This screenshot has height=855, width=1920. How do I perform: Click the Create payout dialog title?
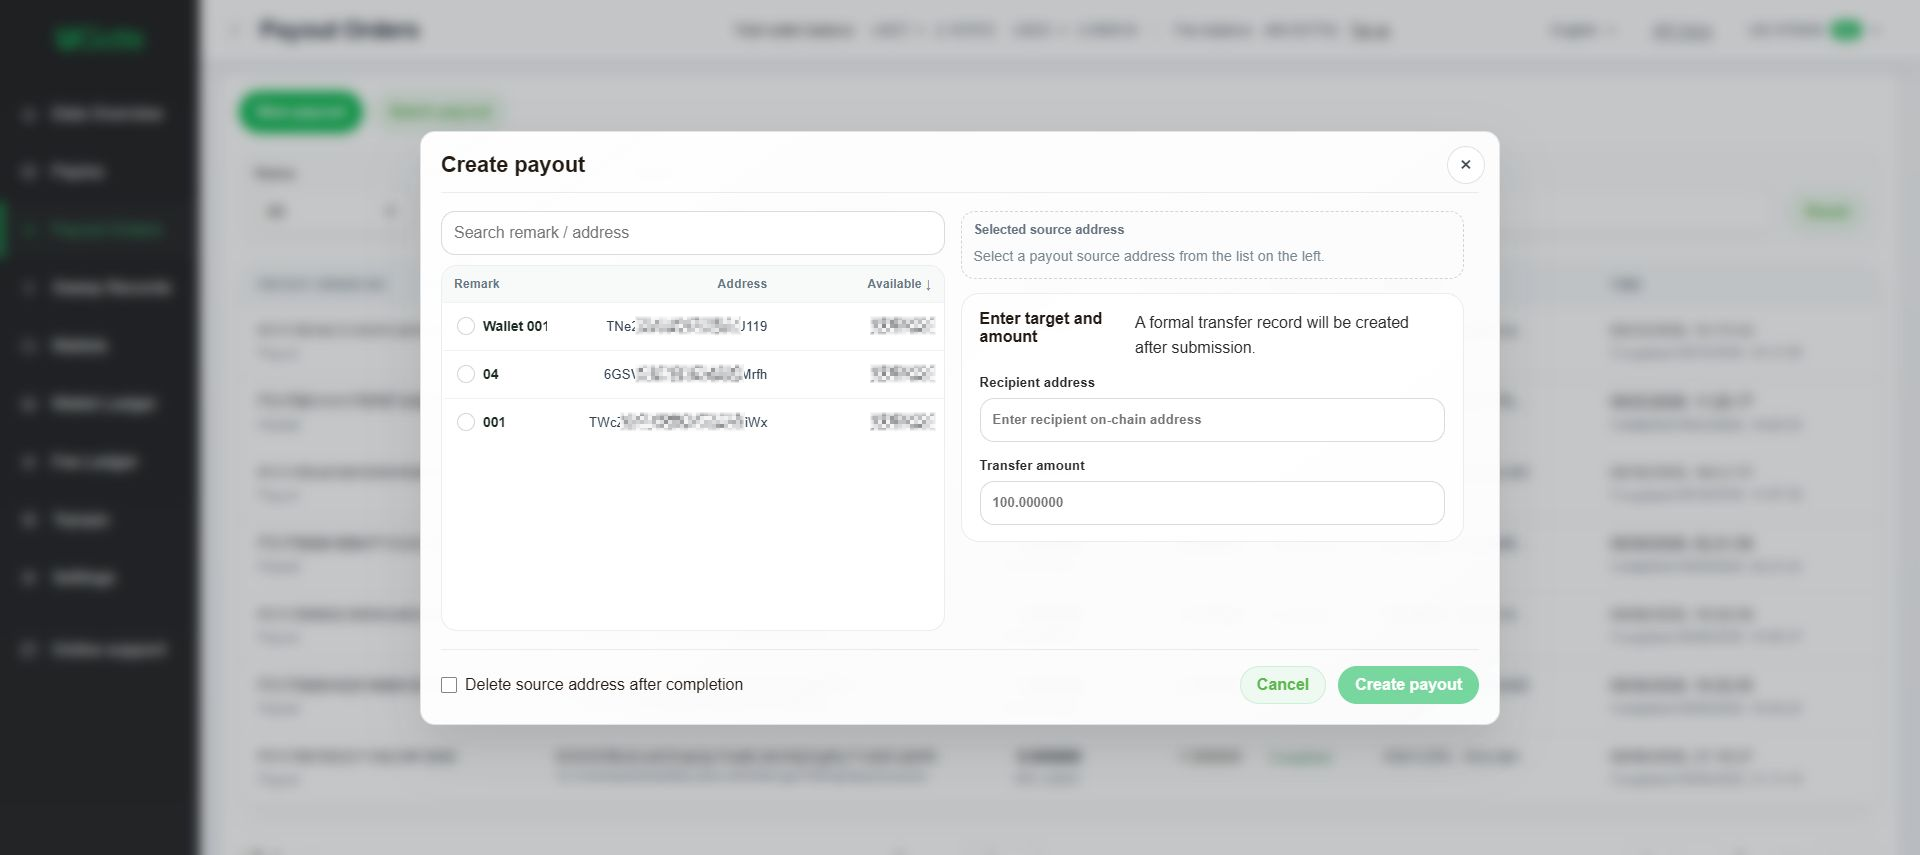click(x=513, y=165)
